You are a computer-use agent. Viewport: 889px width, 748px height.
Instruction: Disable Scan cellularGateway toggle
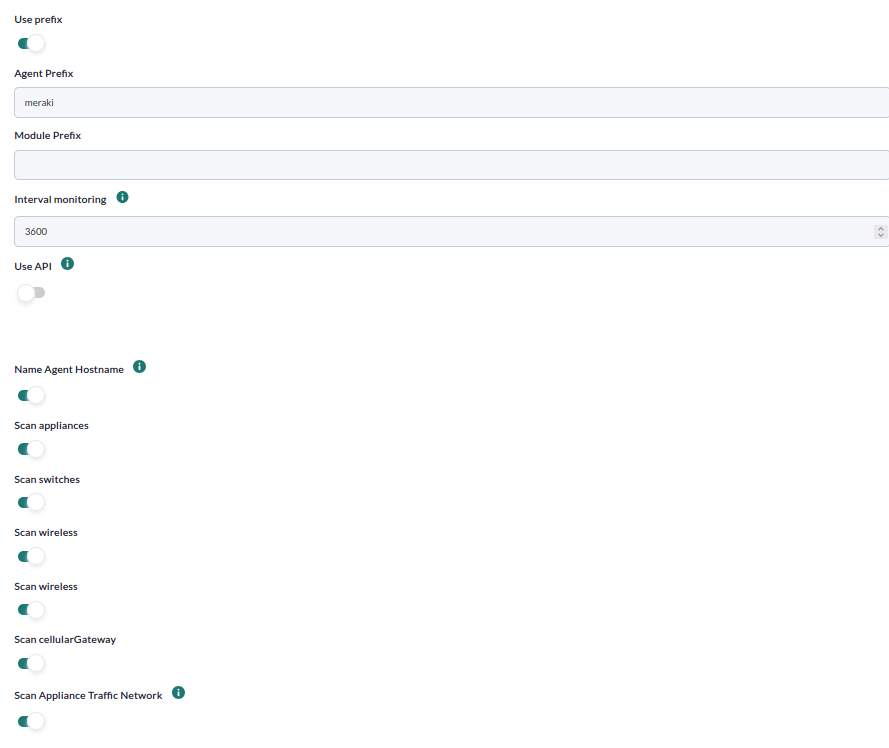pos(31,663)
